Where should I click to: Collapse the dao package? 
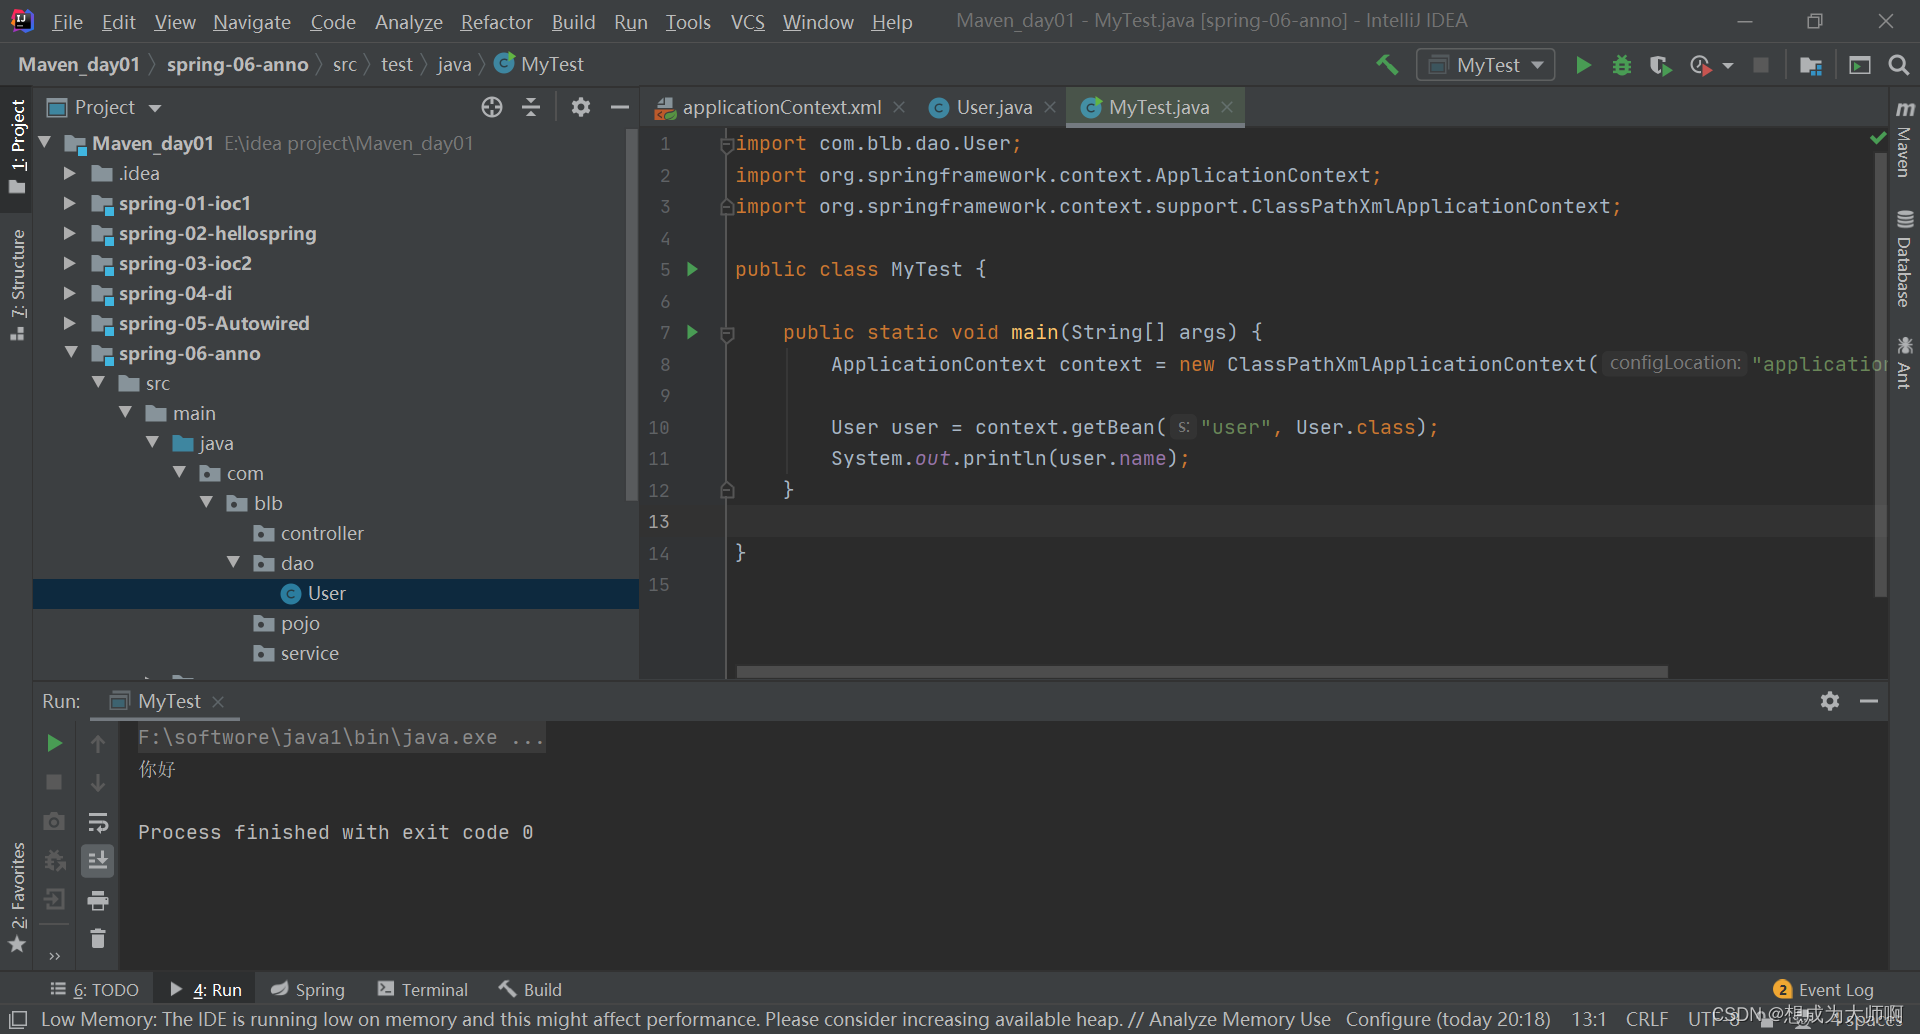(x=232, y=562)
